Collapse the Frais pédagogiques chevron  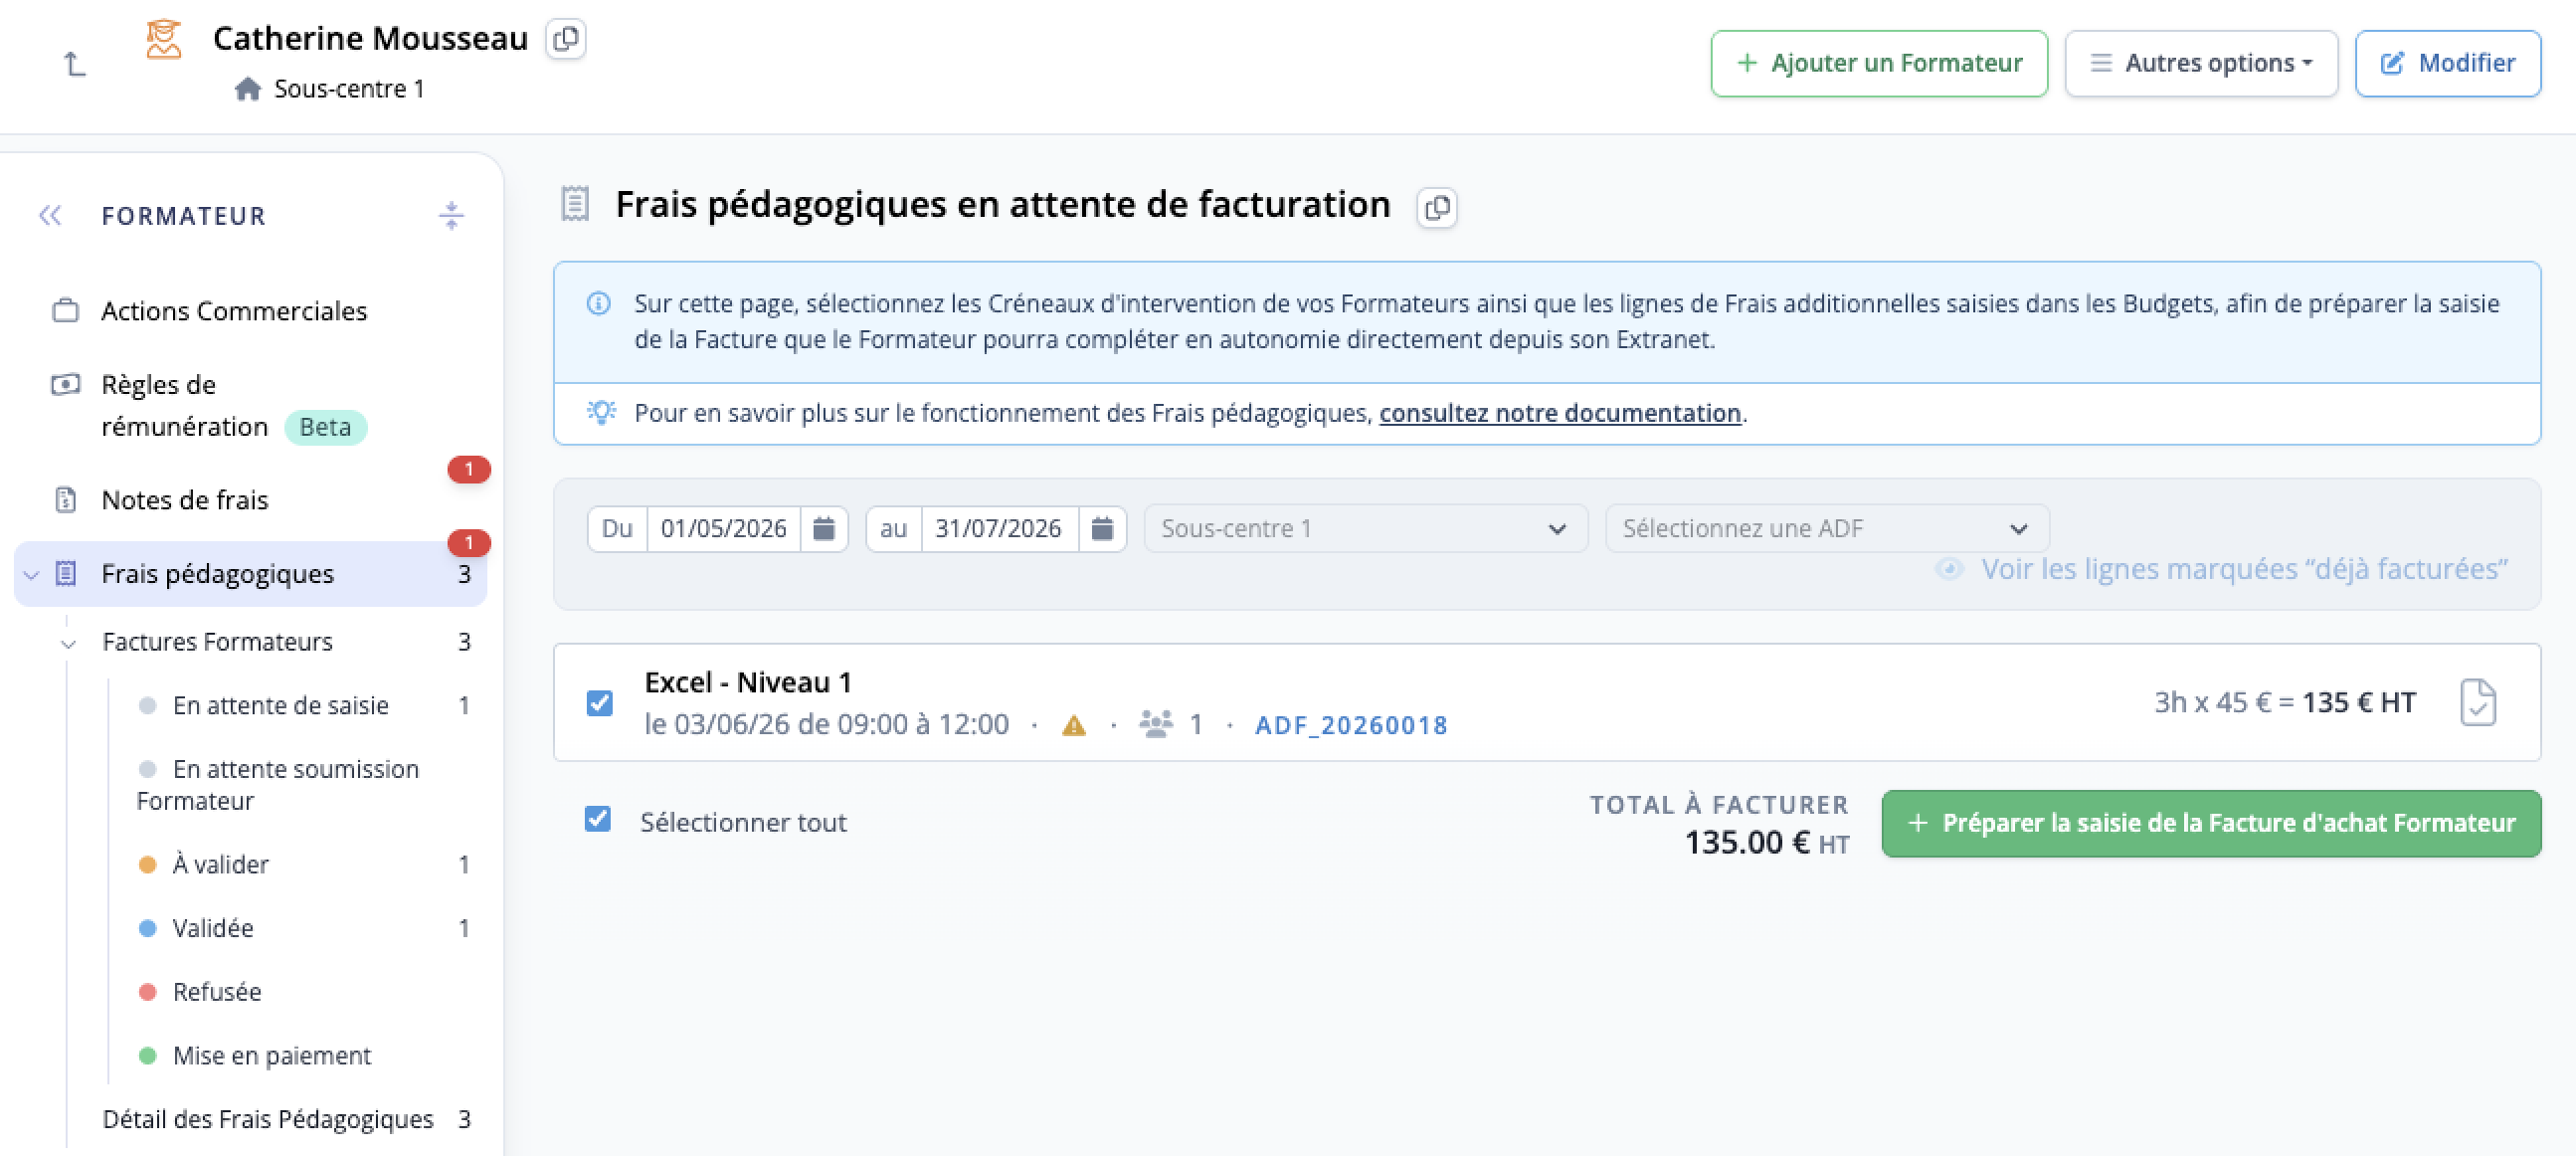(x=32, y=574)
